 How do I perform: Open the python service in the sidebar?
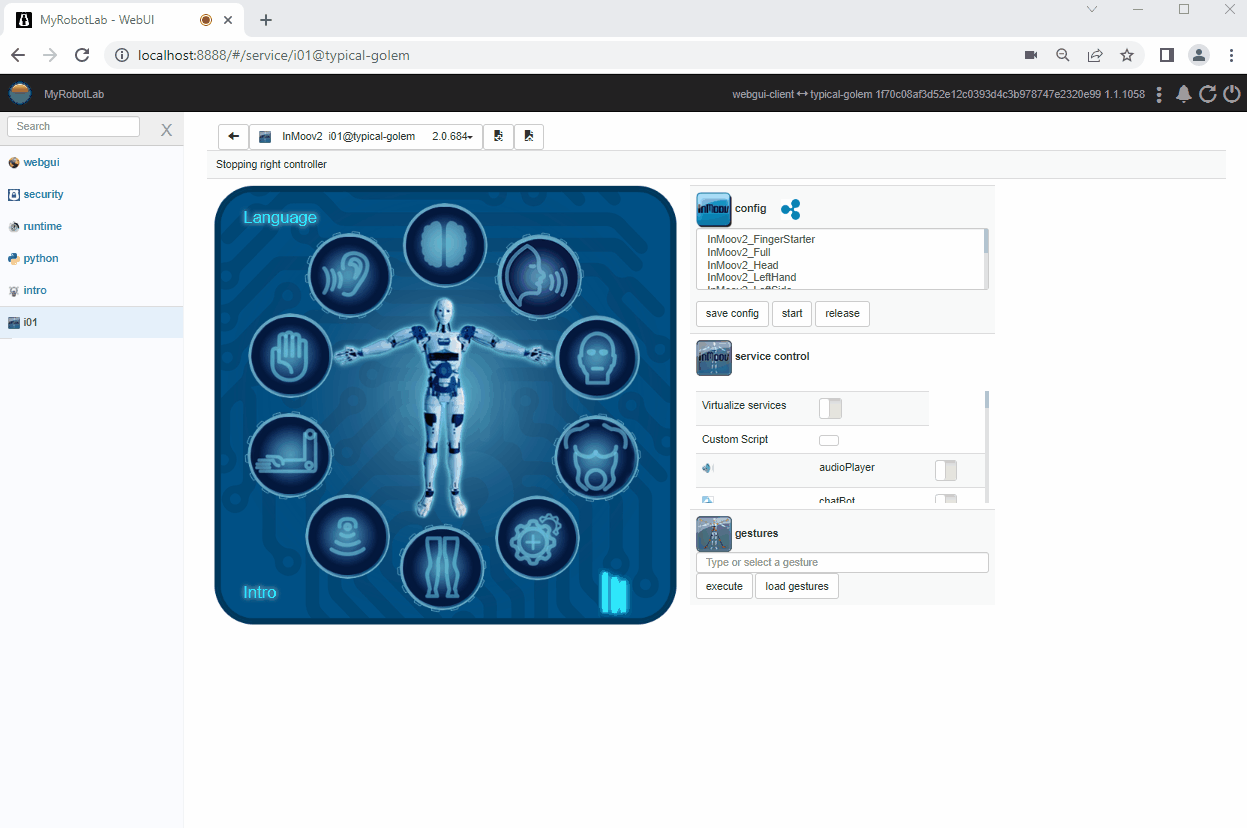[41, 258]
